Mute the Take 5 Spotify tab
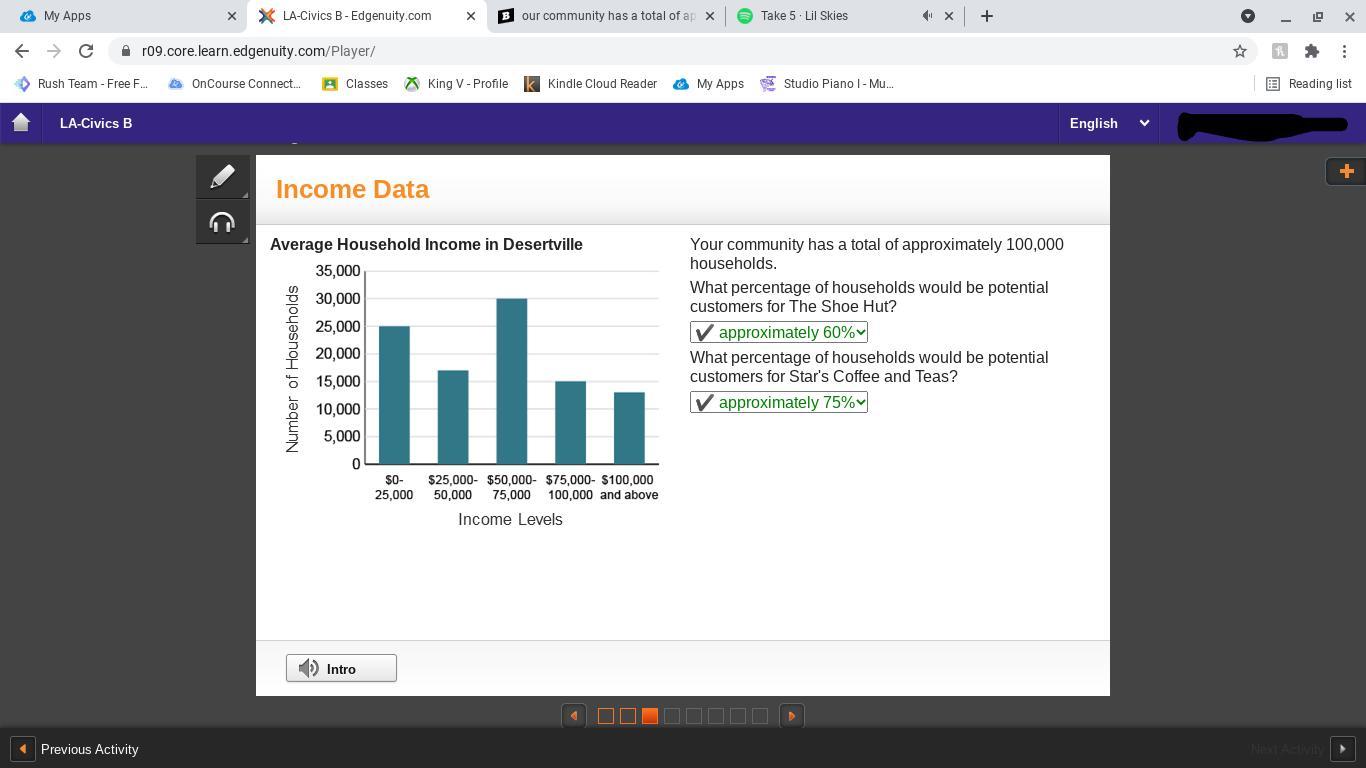 (x=927, y=16)
